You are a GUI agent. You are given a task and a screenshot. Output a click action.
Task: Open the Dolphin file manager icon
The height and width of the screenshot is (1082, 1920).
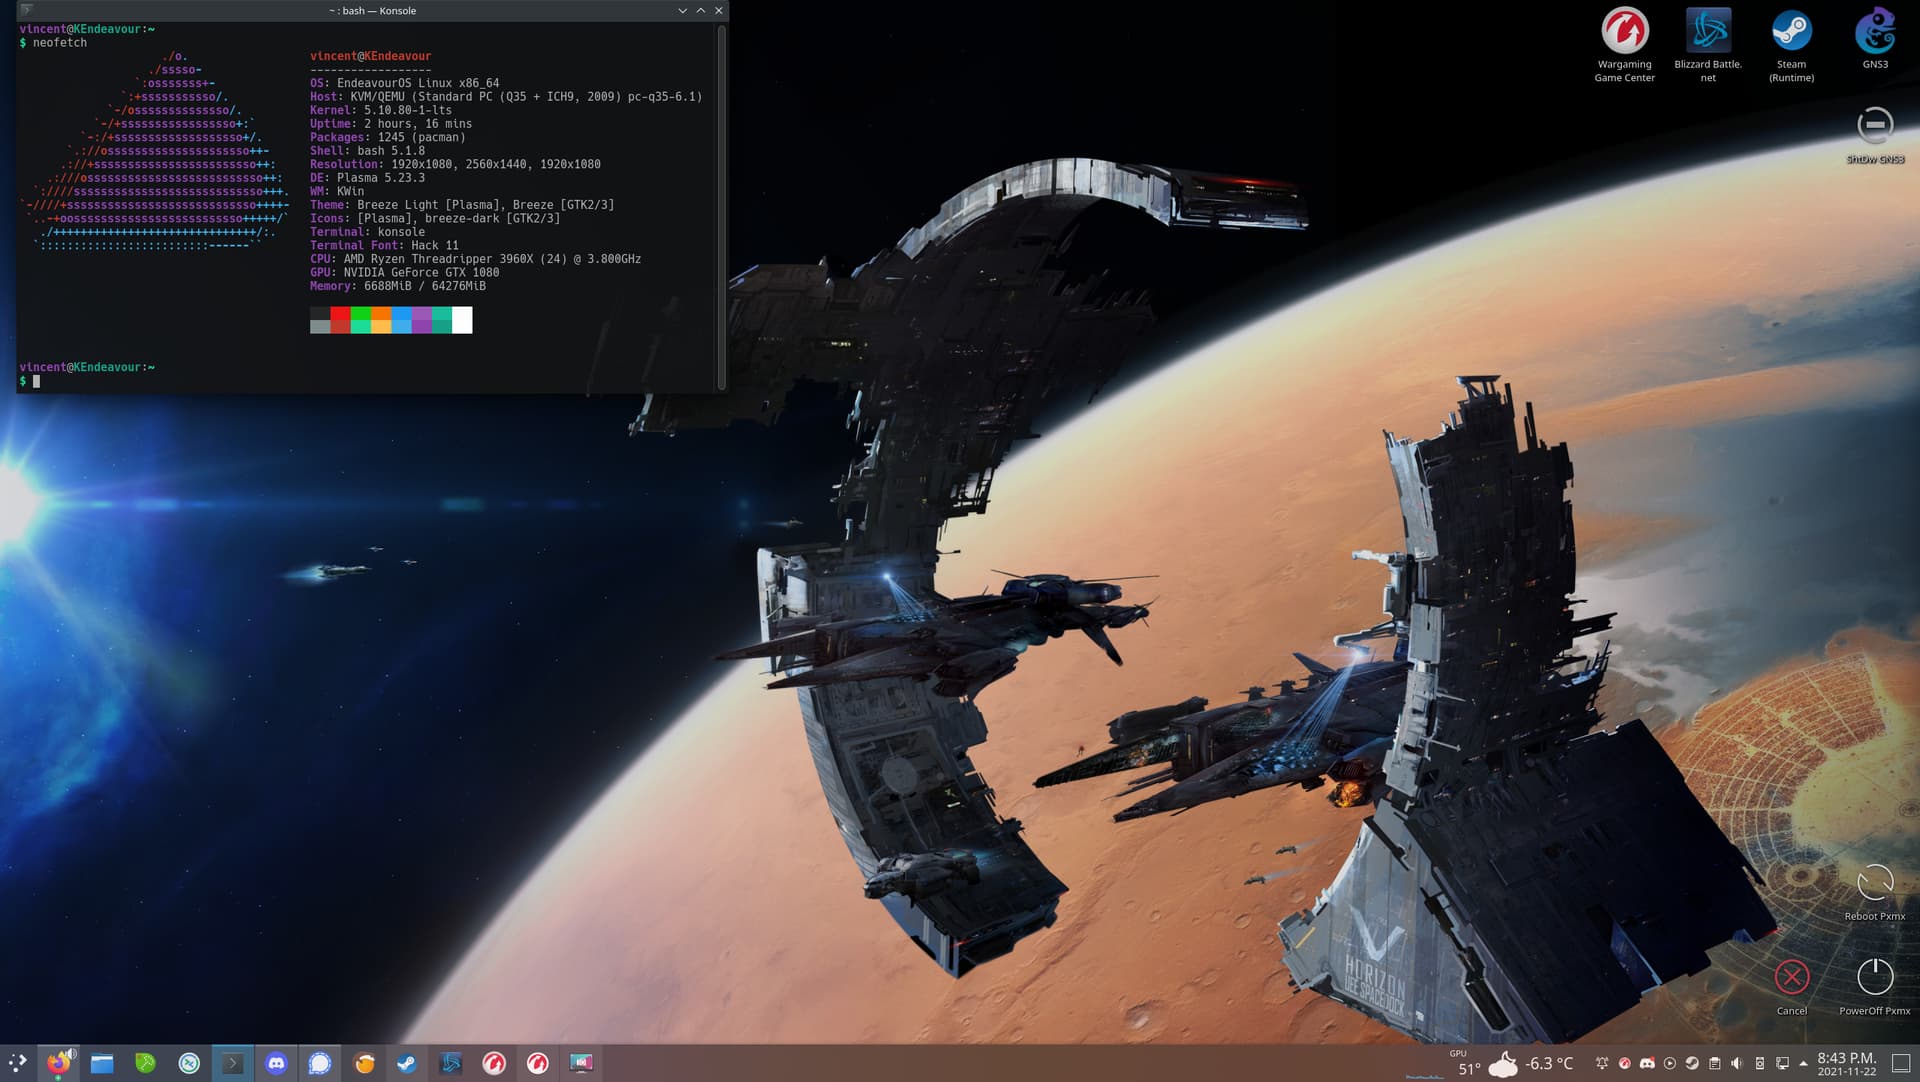102,1063
